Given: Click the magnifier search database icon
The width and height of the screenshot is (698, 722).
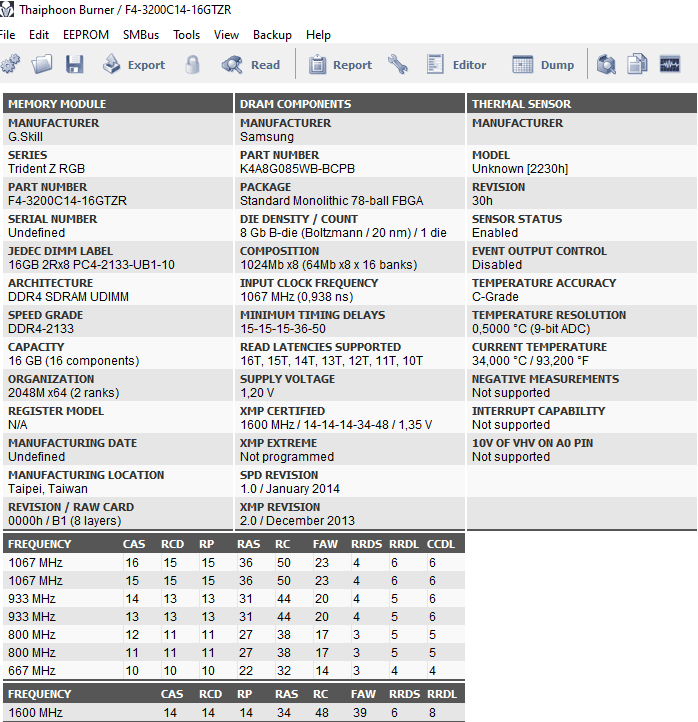Looking at the screenshot, I should (606, 64).
